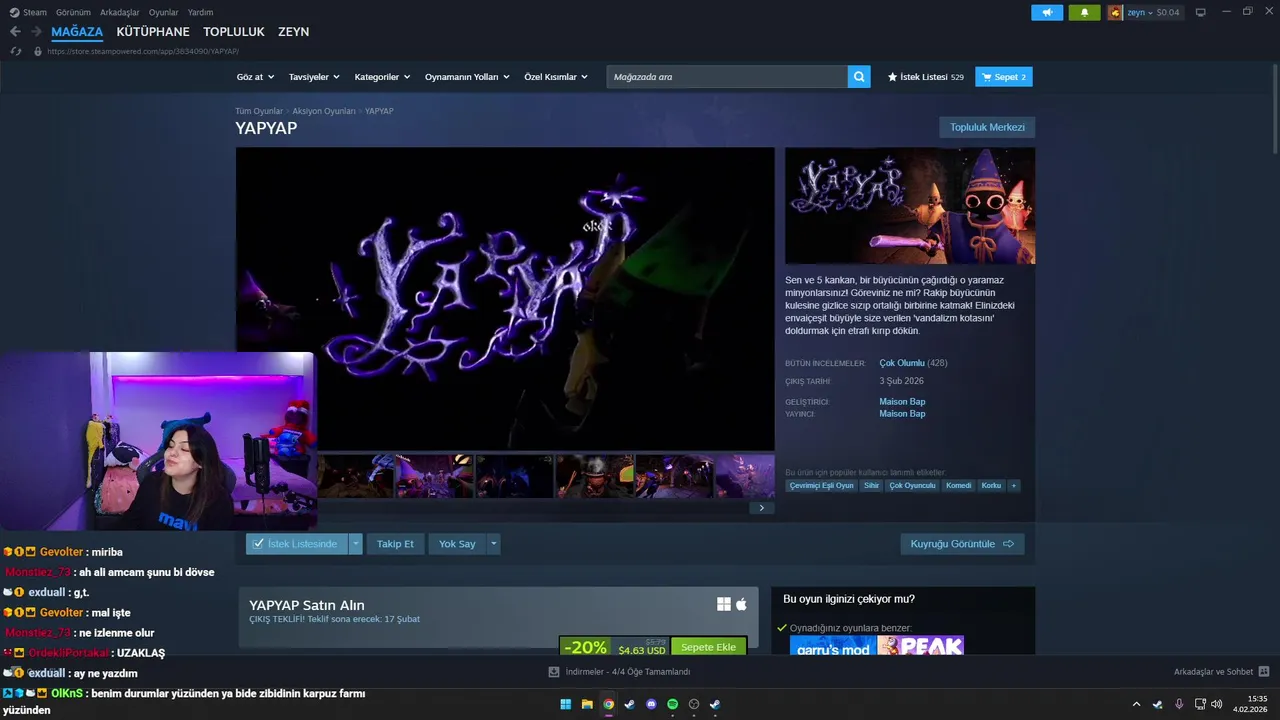The width and height of the screenshot is (1280, 720).
Task: Click the Mağazada ara search field
Action: coord(727,77)
